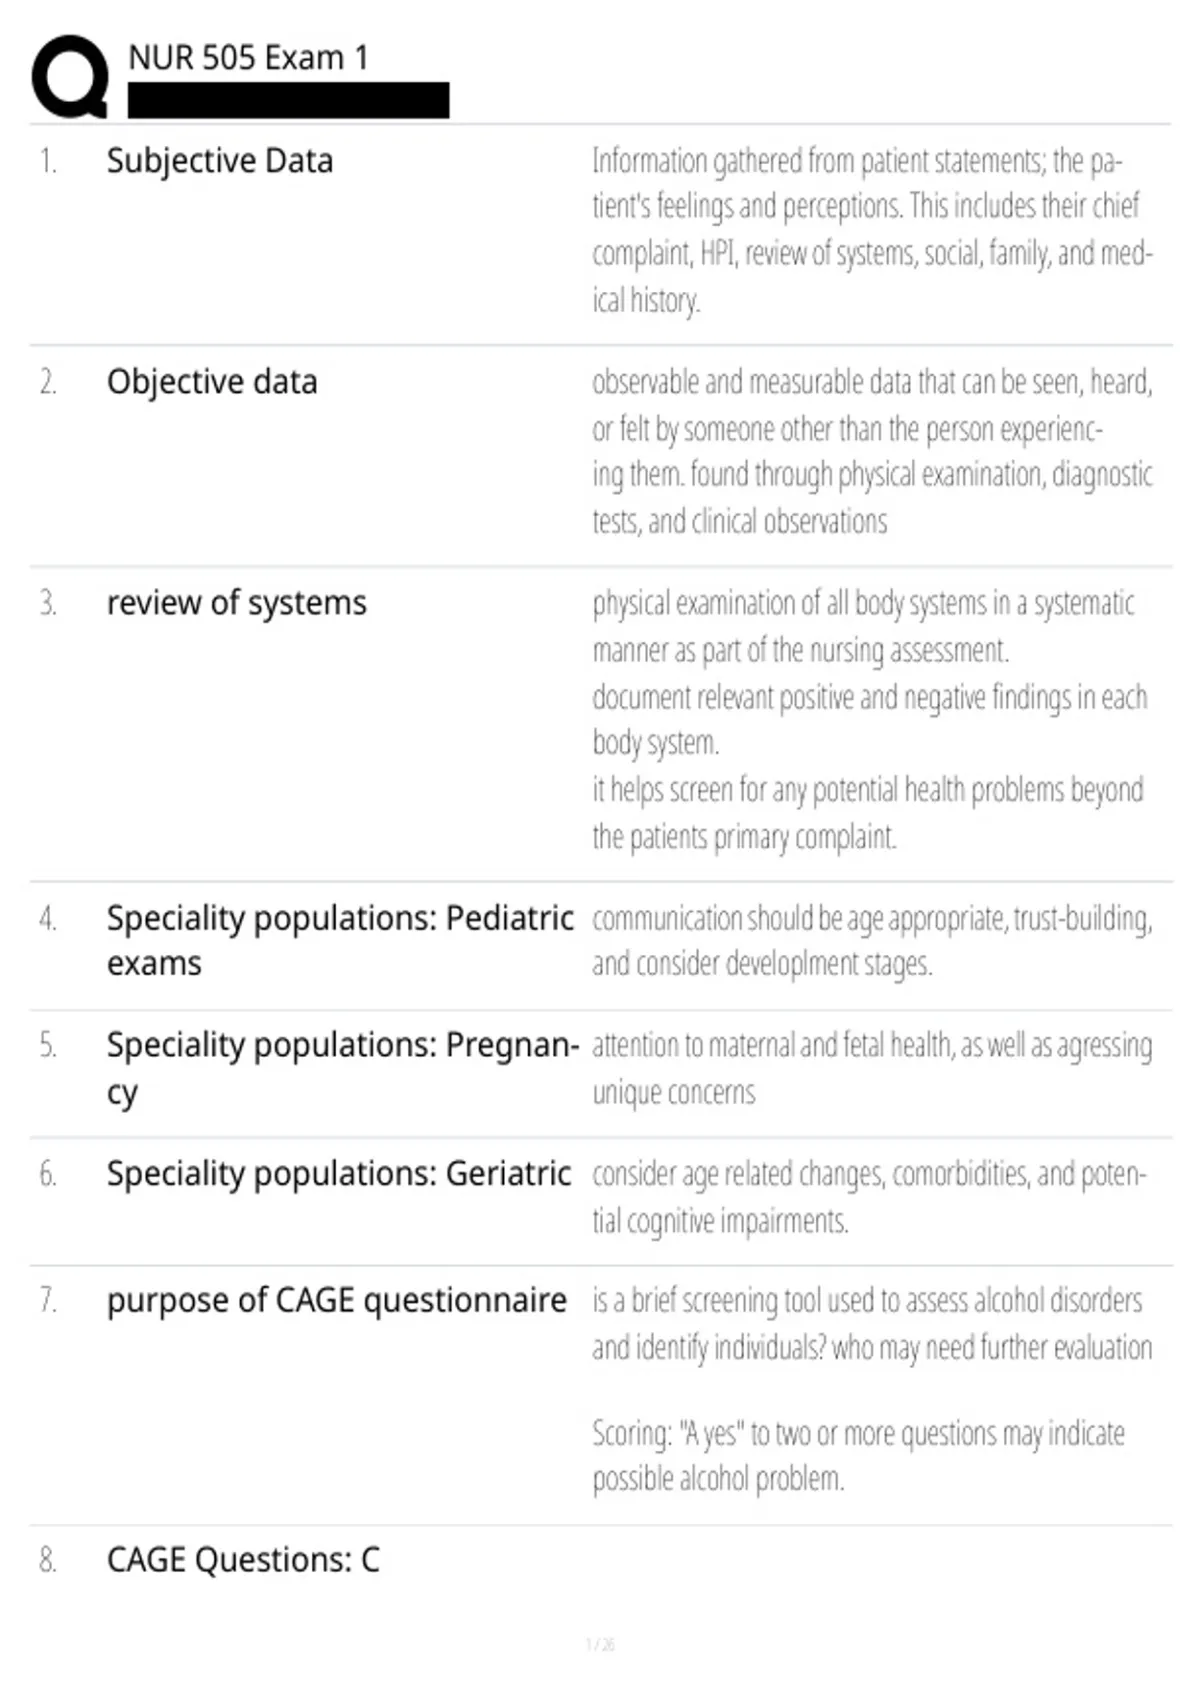Click the CAGE scoring explanation text

(858, 1455)
